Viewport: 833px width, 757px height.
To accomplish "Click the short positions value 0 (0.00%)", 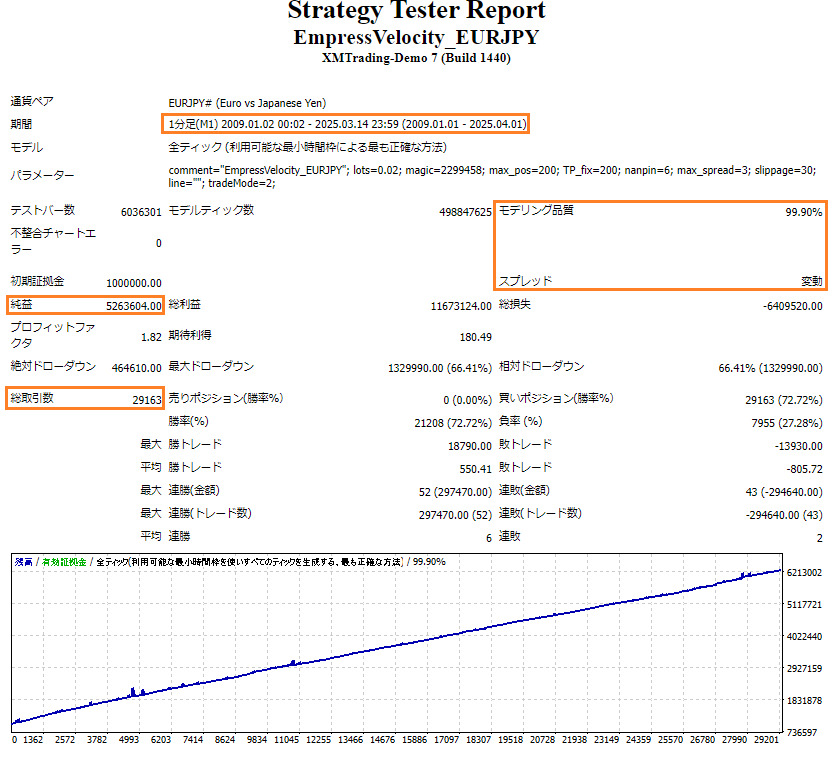I will (x=468, y=399).
